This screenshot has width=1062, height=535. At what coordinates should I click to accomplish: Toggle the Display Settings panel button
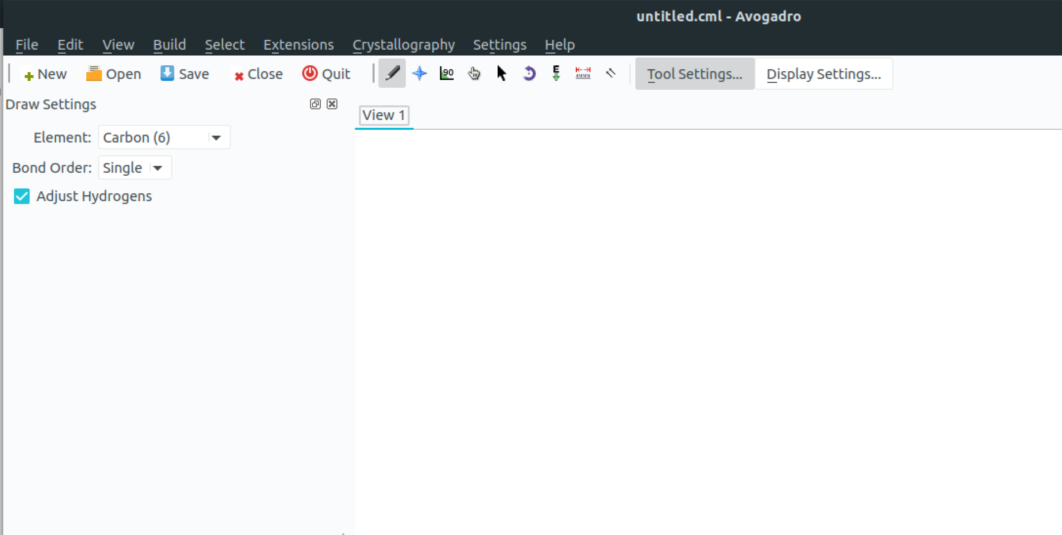tap(823, 74)
